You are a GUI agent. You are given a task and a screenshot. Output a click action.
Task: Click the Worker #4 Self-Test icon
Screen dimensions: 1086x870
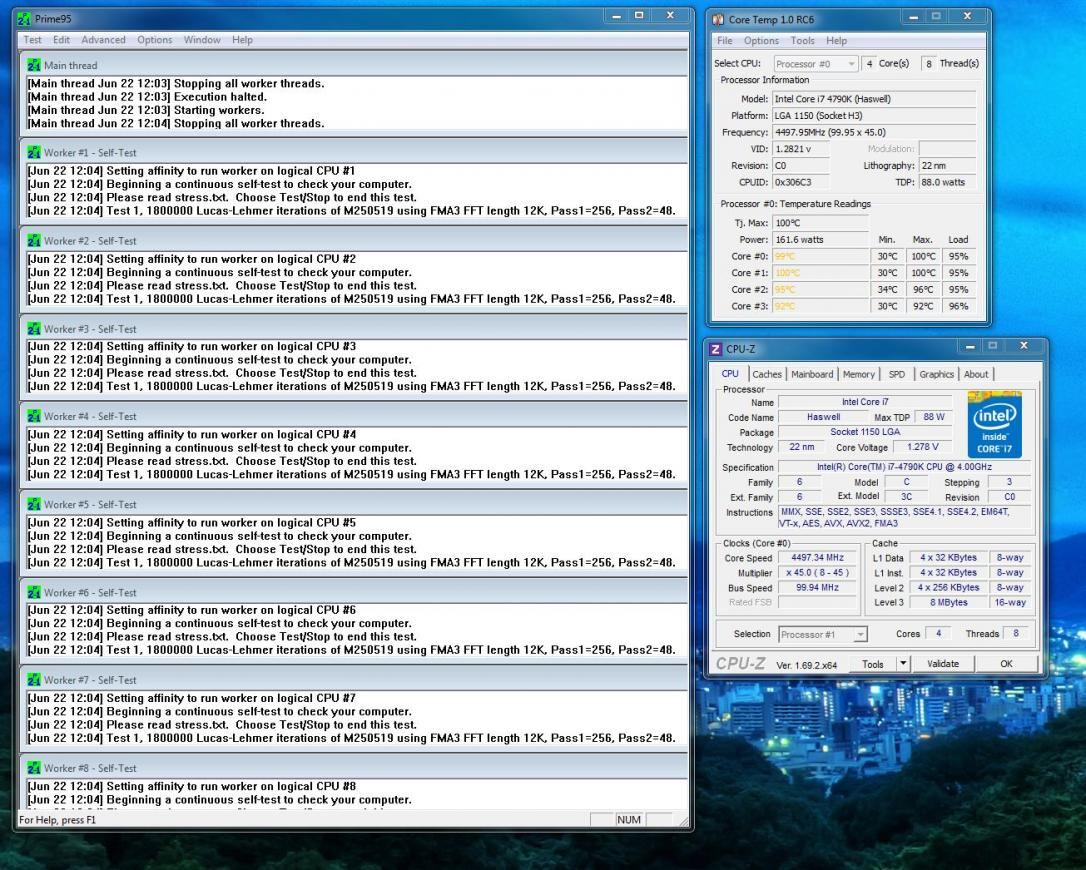[x=34, y=416]
